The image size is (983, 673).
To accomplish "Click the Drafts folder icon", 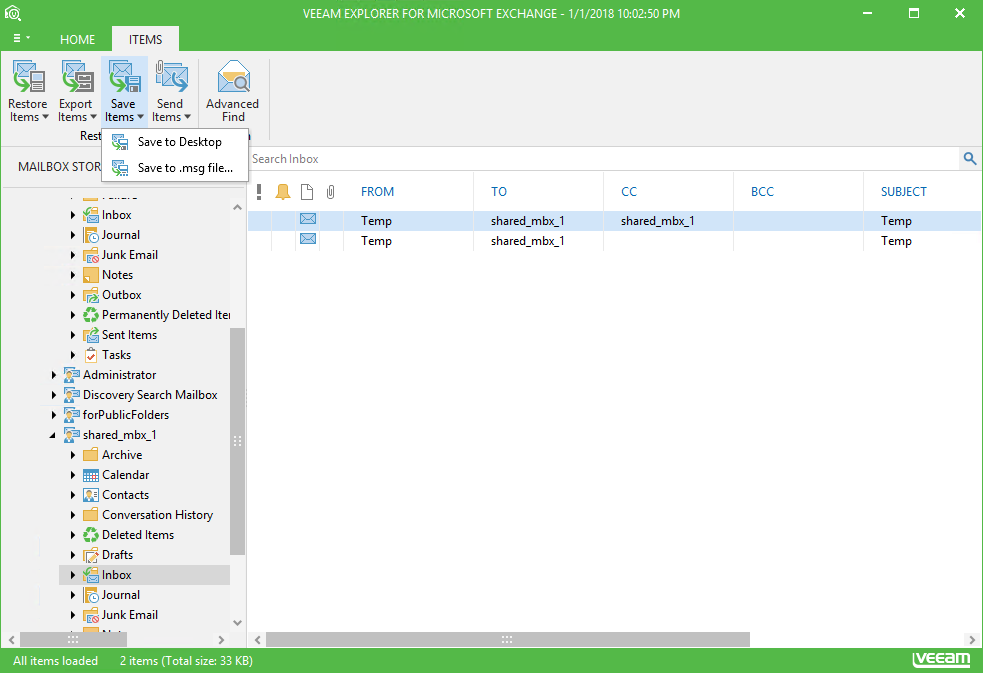I will tap(91, 555).
